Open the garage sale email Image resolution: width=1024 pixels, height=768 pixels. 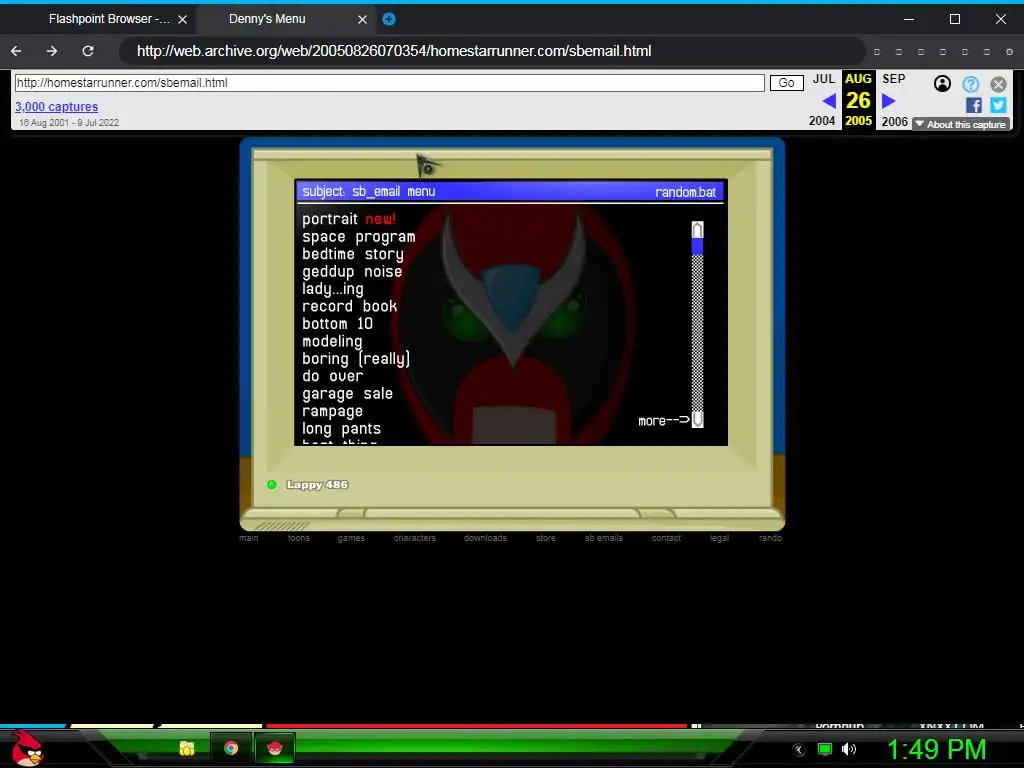tap(347, 394)
